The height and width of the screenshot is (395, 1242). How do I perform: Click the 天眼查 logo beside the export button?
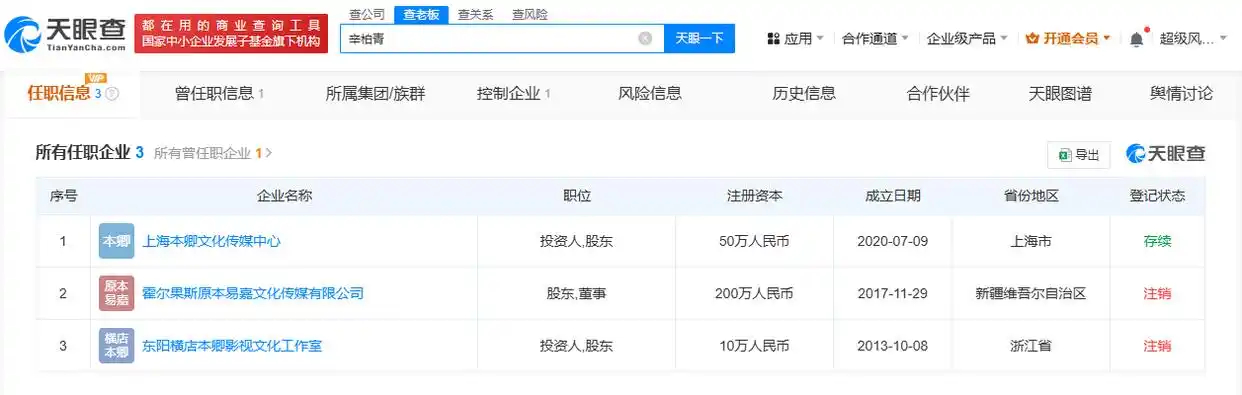click(1166, 154)
